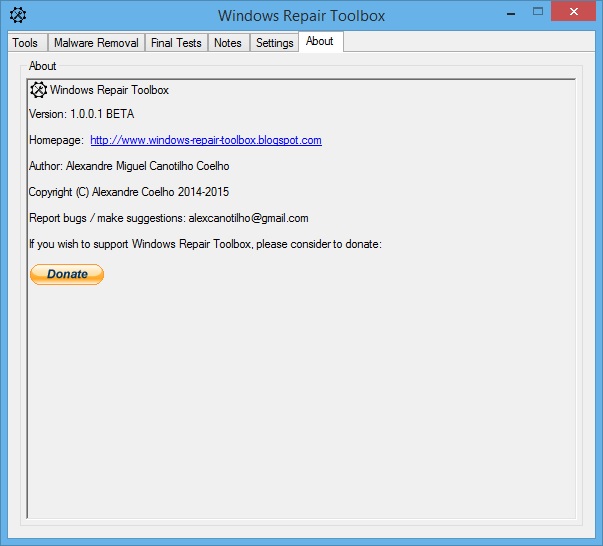Select the Notes tab
603x546 pixels.
point(228,43)
